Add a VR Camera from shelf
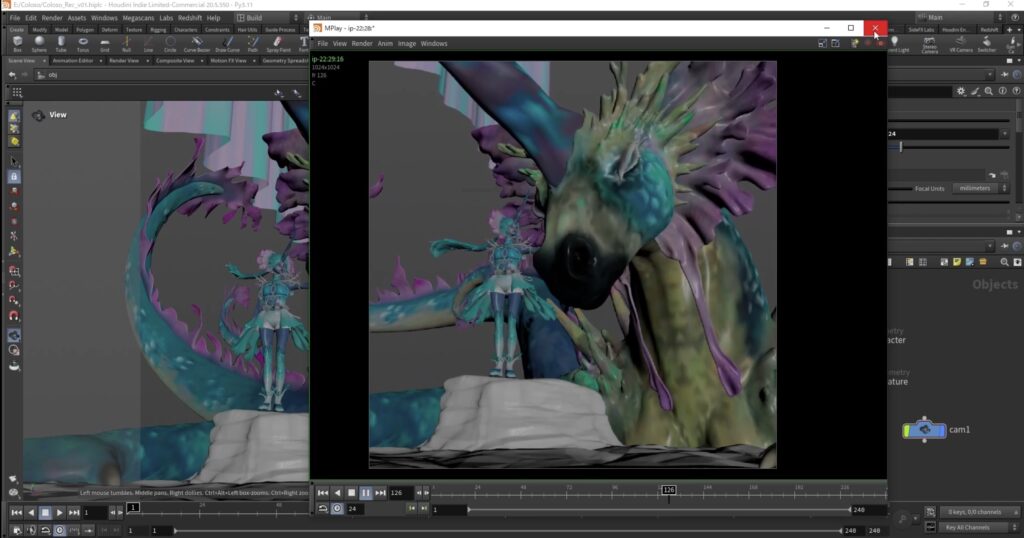Viewport: 1024px width, 538px height. (960, 44)
